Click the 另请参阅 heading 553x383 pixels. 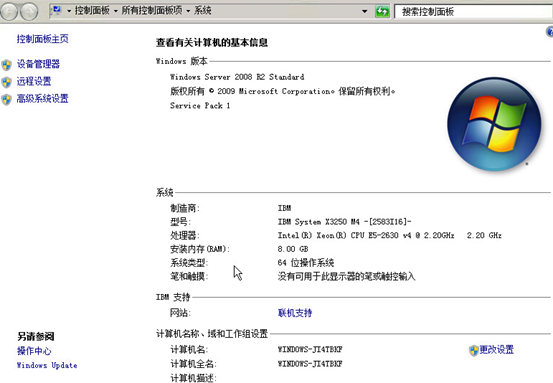point(36,336)
